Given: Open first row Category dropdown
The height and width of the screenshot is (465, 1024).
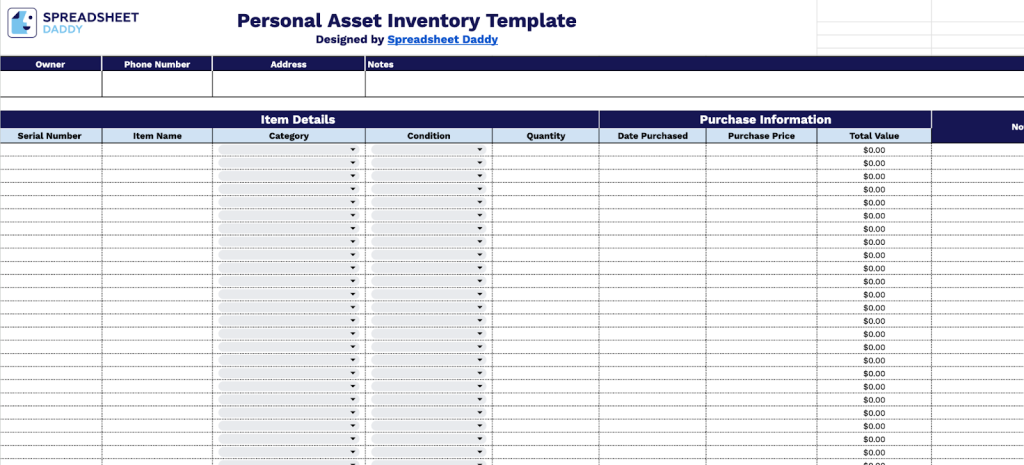Looking at the screenshot, I should [288, 150].
